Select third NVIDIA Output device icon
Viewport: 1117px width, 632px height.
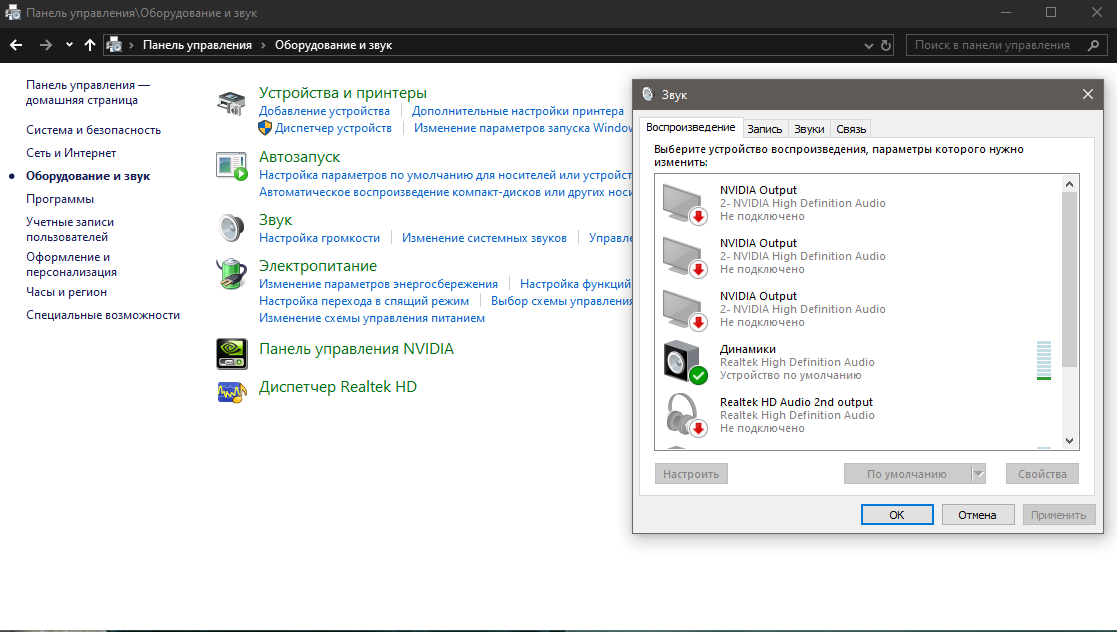pos(685,309)
